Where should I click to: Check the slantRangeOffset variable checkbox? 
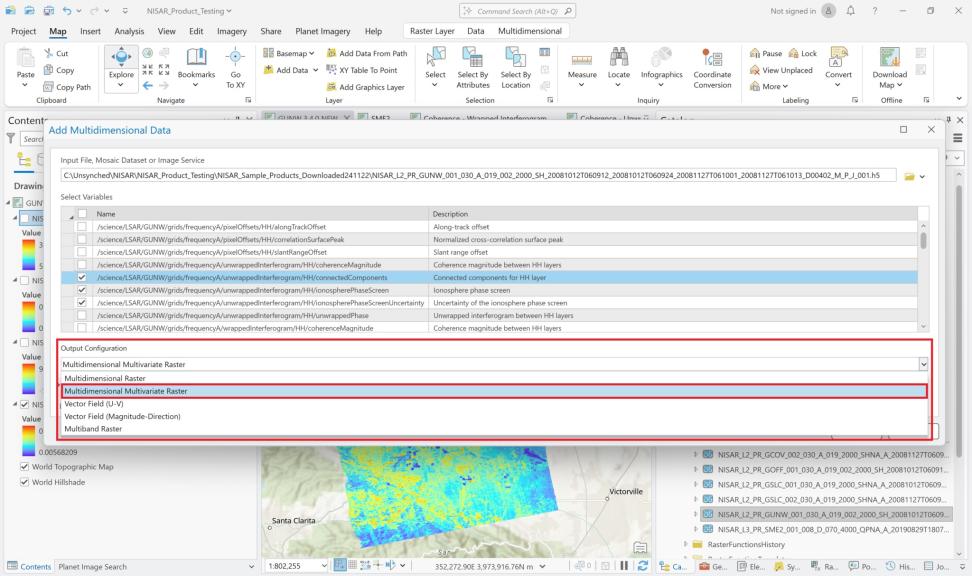point(82,252)
